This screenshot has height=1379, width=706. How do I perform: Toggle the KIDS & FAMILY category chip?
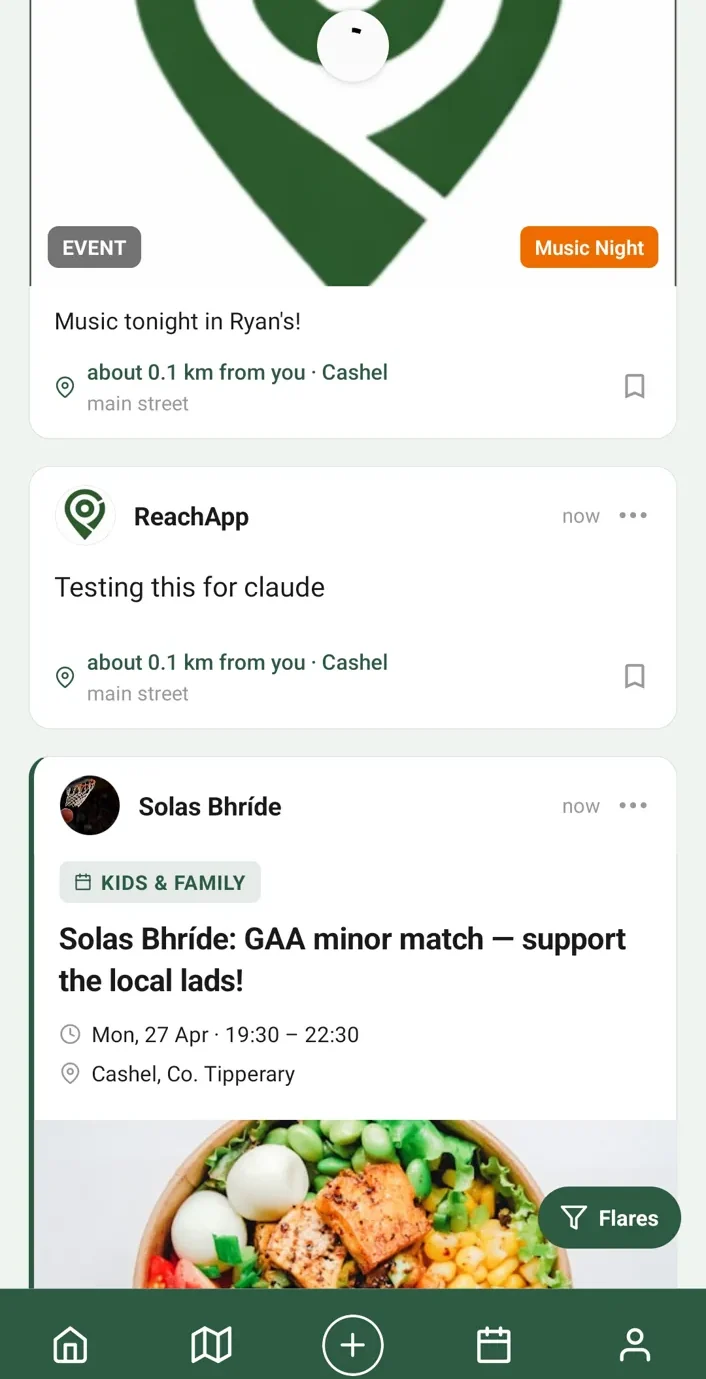[x=159, y=882]
